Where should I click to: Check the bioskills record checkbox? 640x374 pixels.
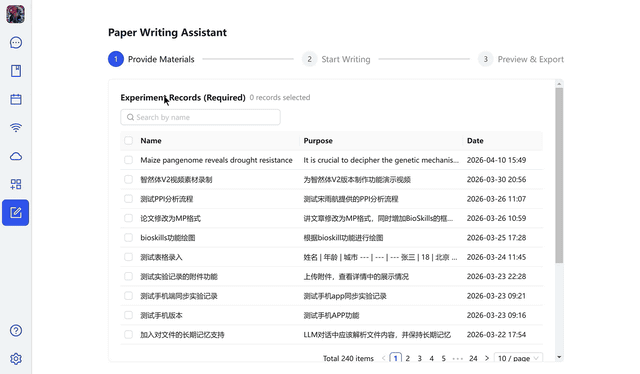tap(129, 238)
